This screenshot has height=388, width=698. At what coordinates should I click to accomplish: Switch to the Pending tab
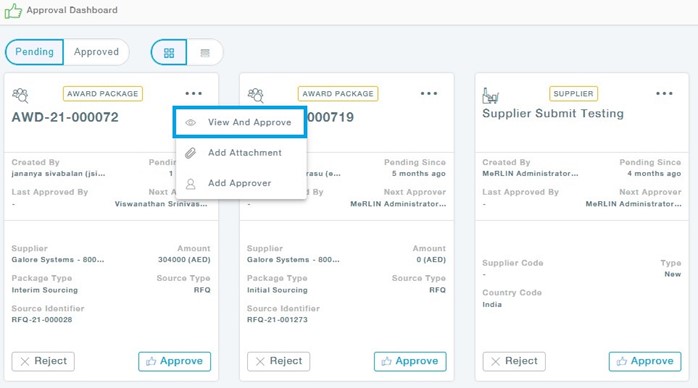point(34,52)
